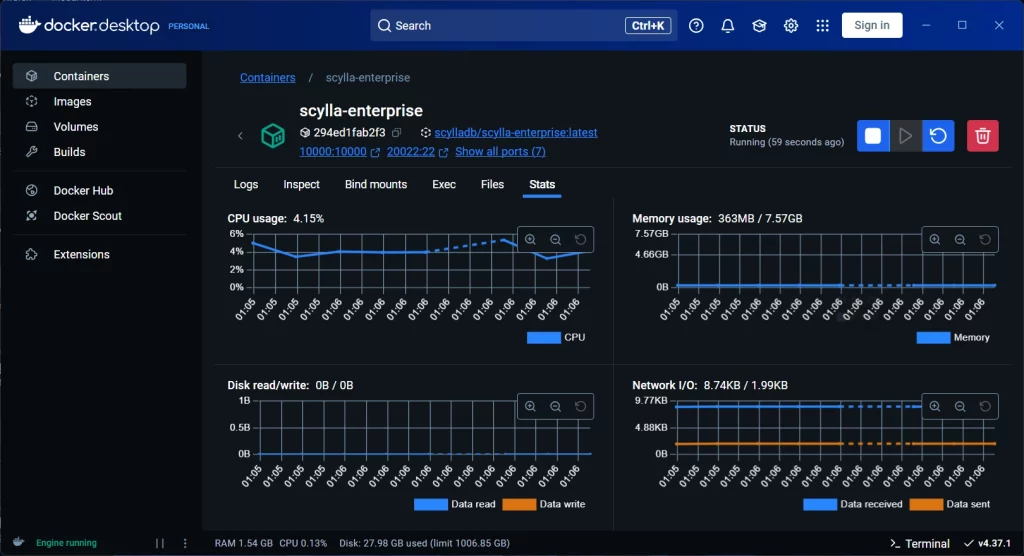Pause the Docker engine from status bar
This screenshot has height=556, width=1024.
click(160, 543)
